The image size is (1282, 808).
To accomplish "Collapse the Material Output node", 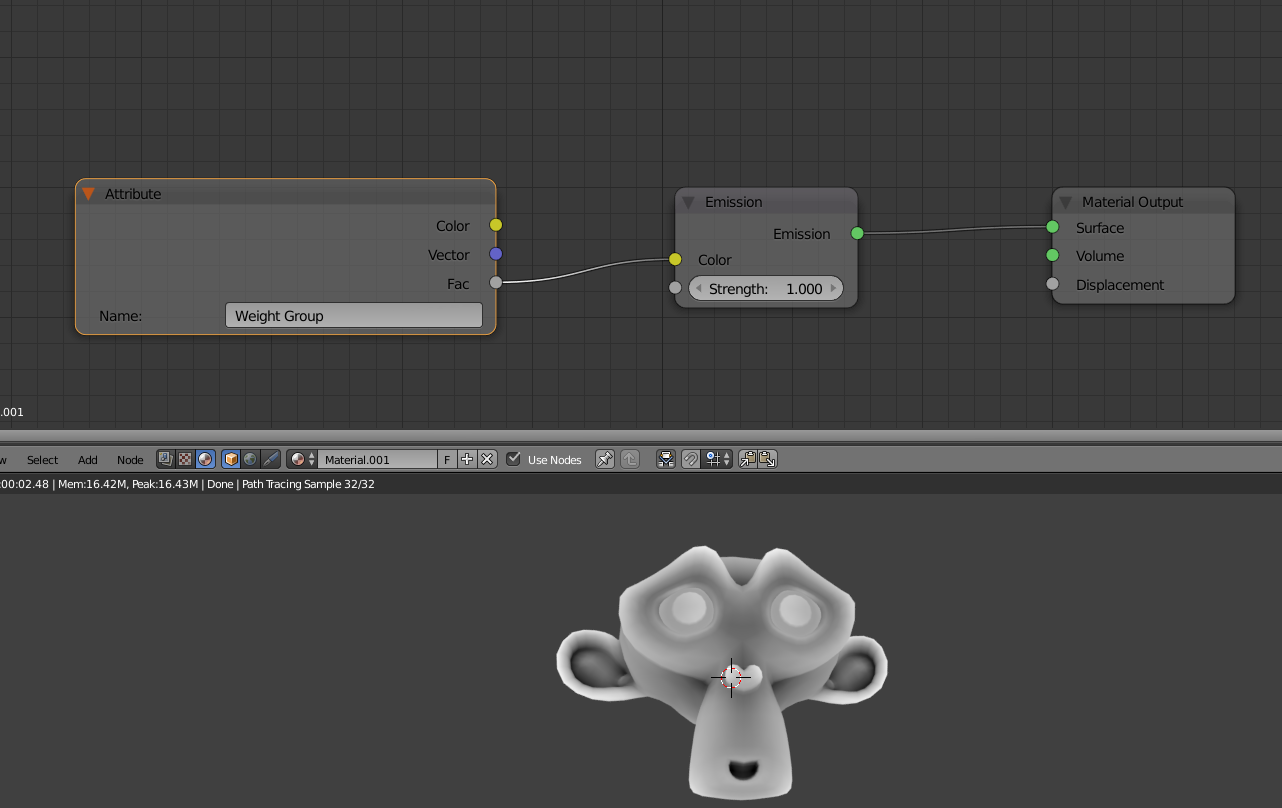I will coord(1065,202).
